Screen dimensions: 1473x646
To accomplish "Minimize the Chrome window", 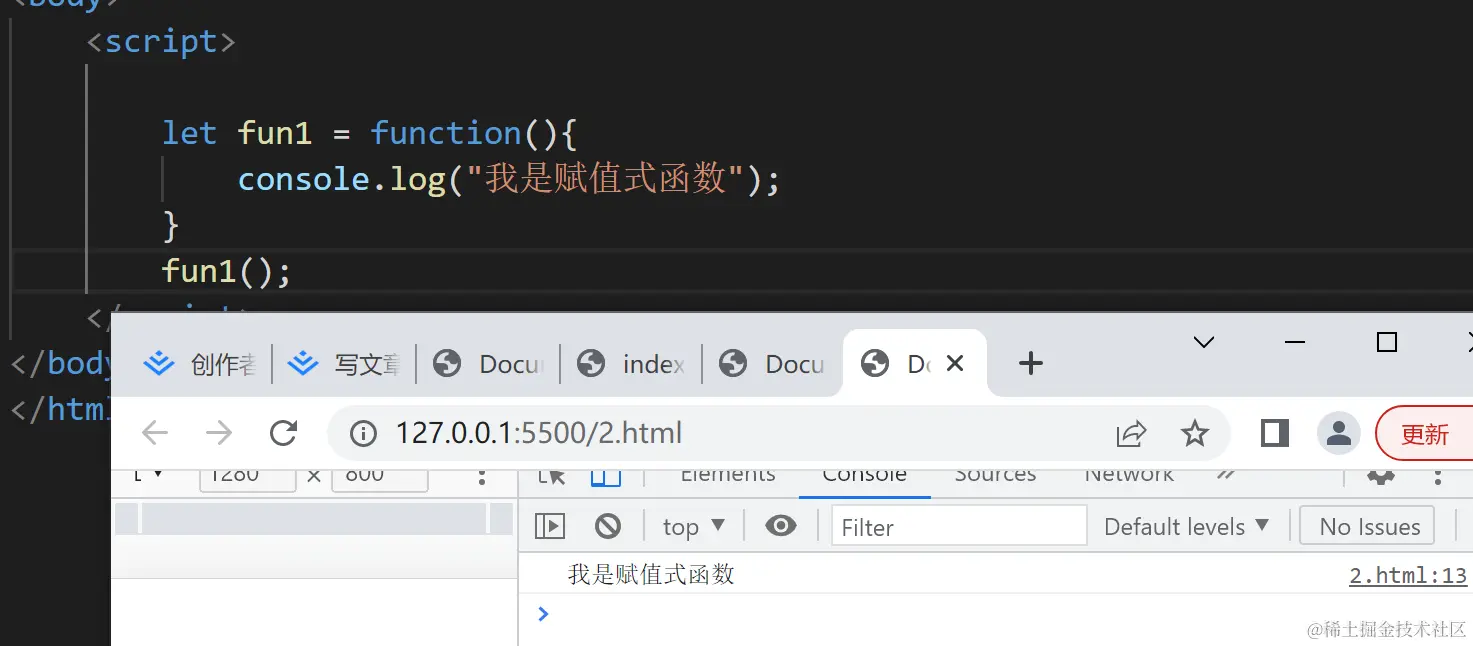I will coord(1295,342).
